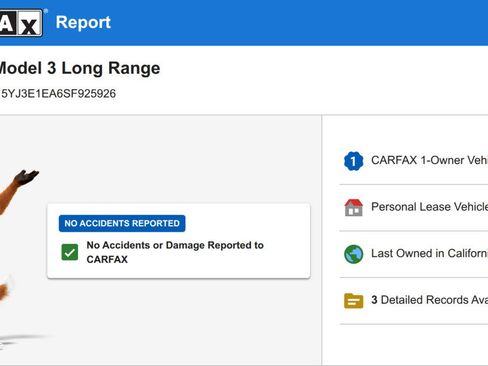This screenshot has height=366, width=488.
Task: Click the 'CARFAX 1-Owner Vehicle' text
Action: point(430,160)
